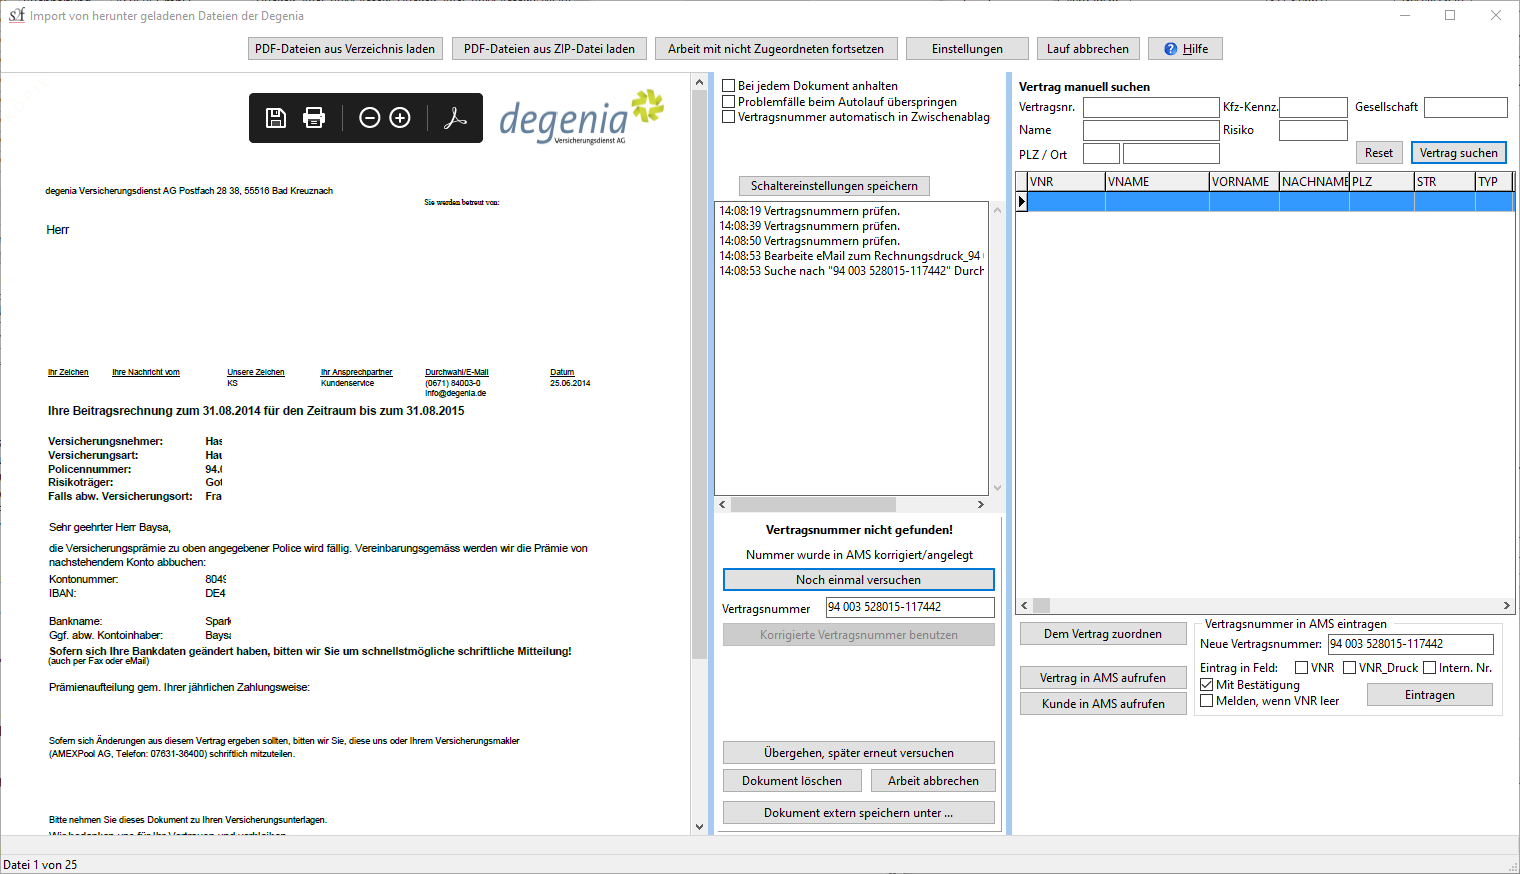Open Einstellungen
This screenshot has width=1520, height=874.
point(967,49)
